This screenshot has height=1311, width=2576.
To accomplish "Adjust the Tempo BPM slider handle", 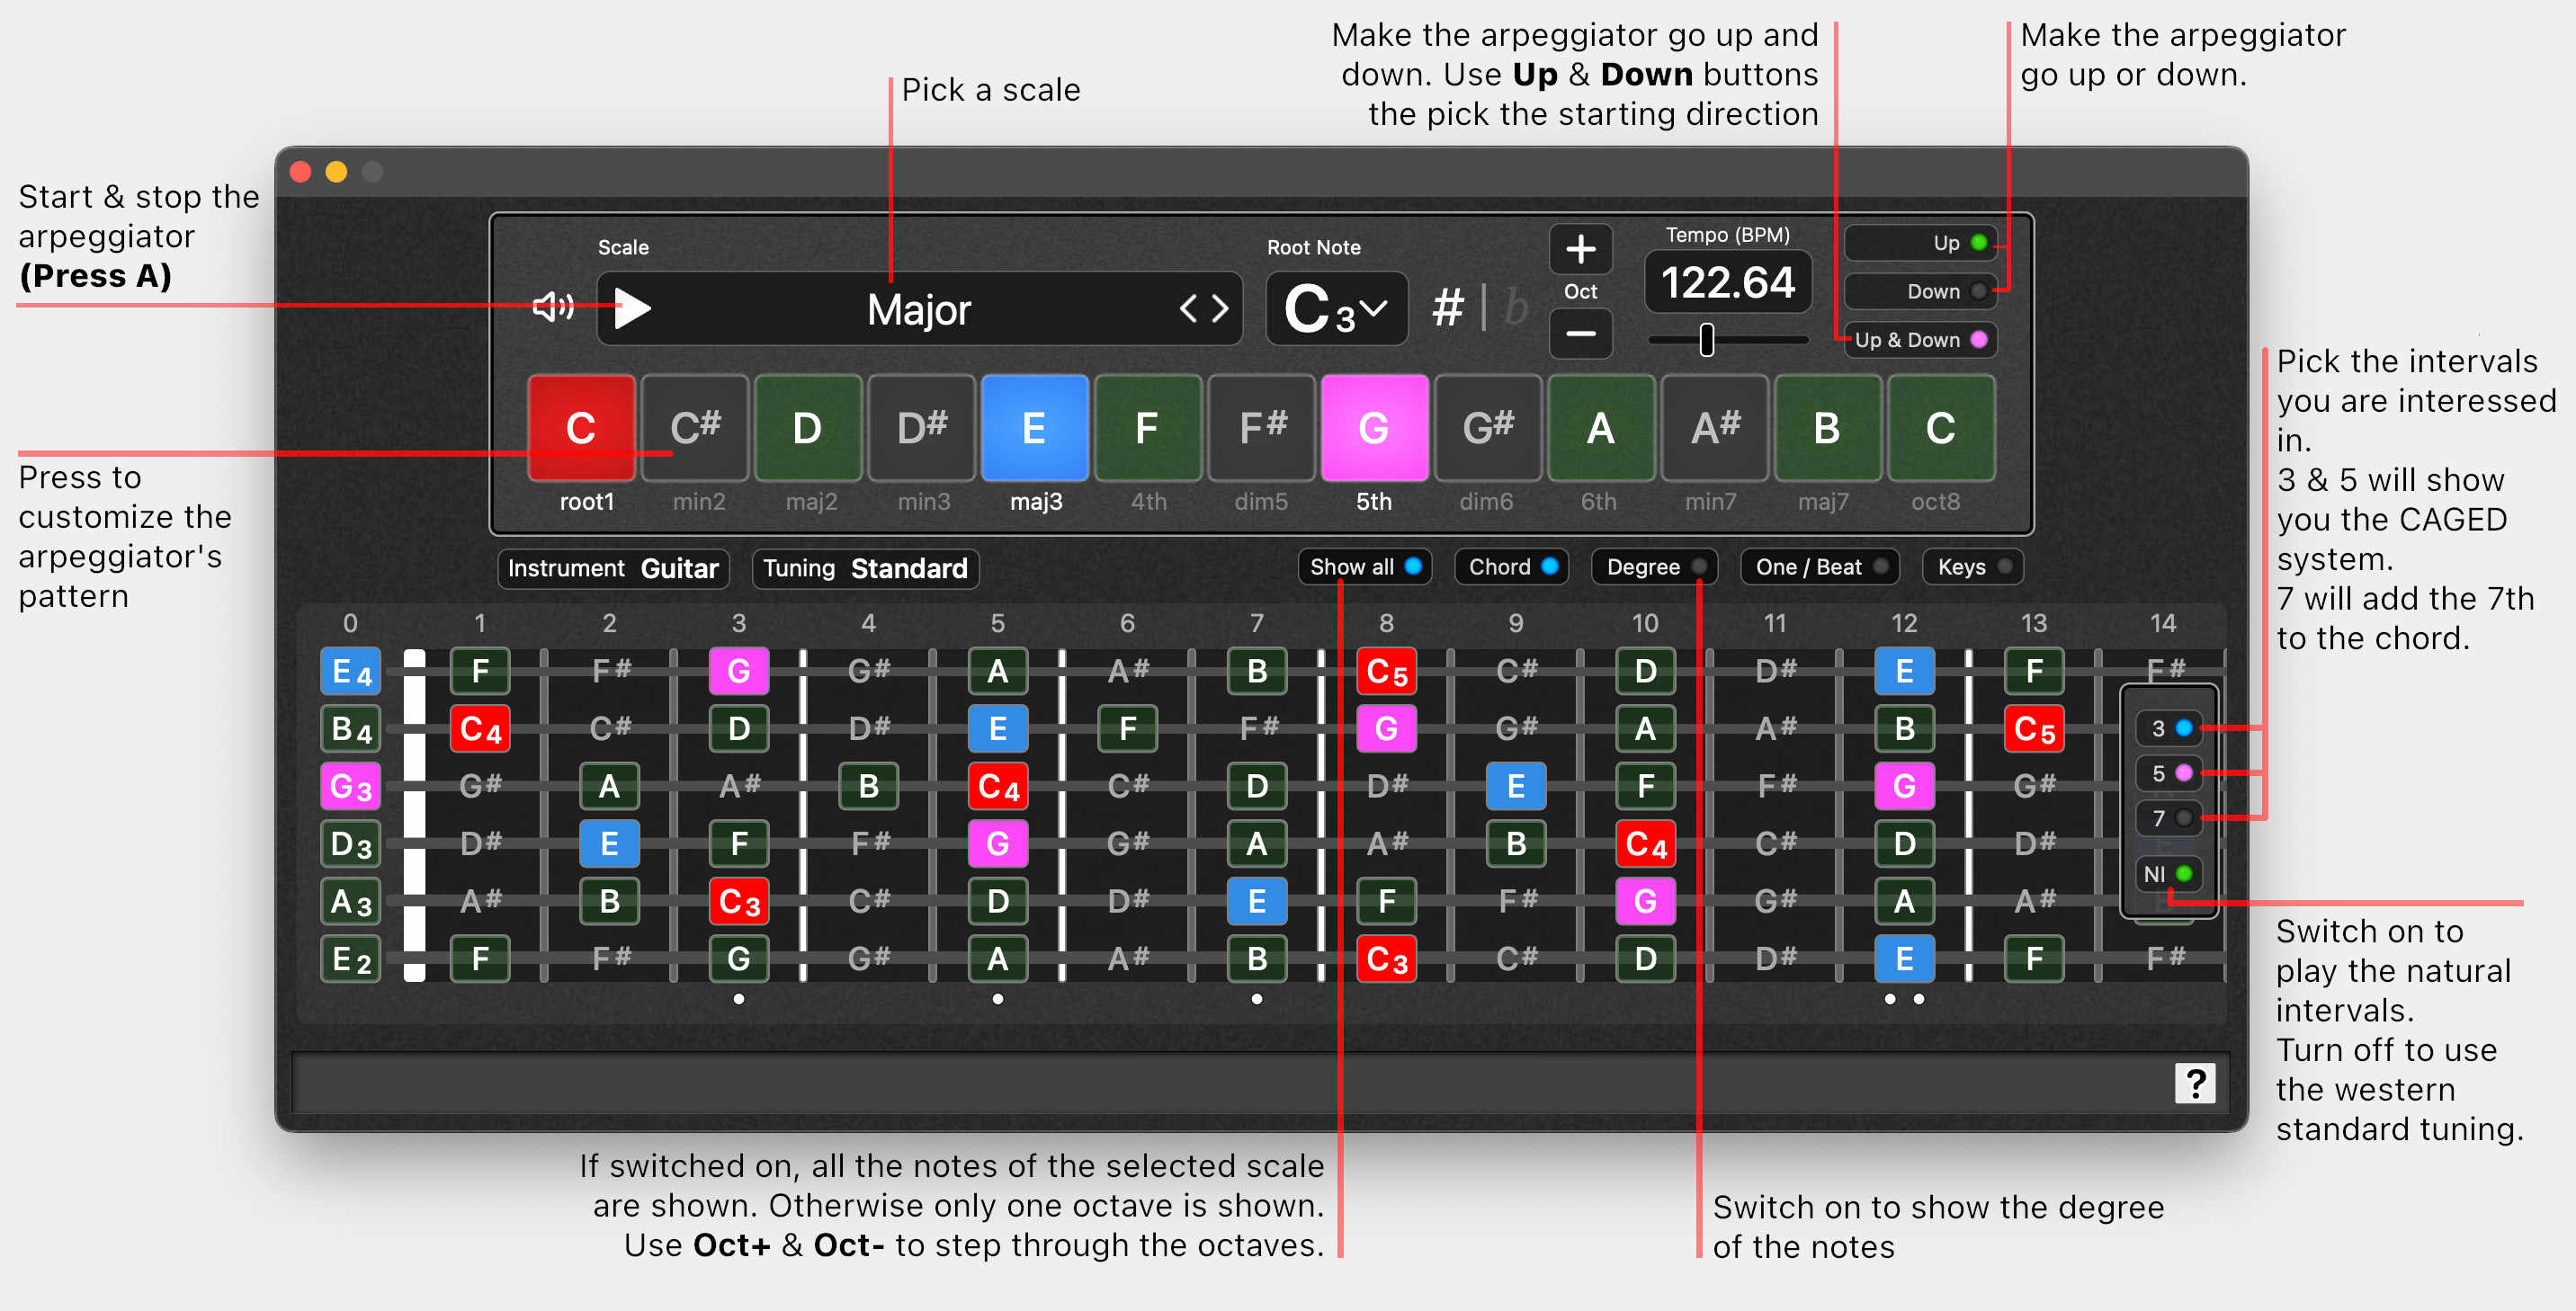I will pos(1707,340).
